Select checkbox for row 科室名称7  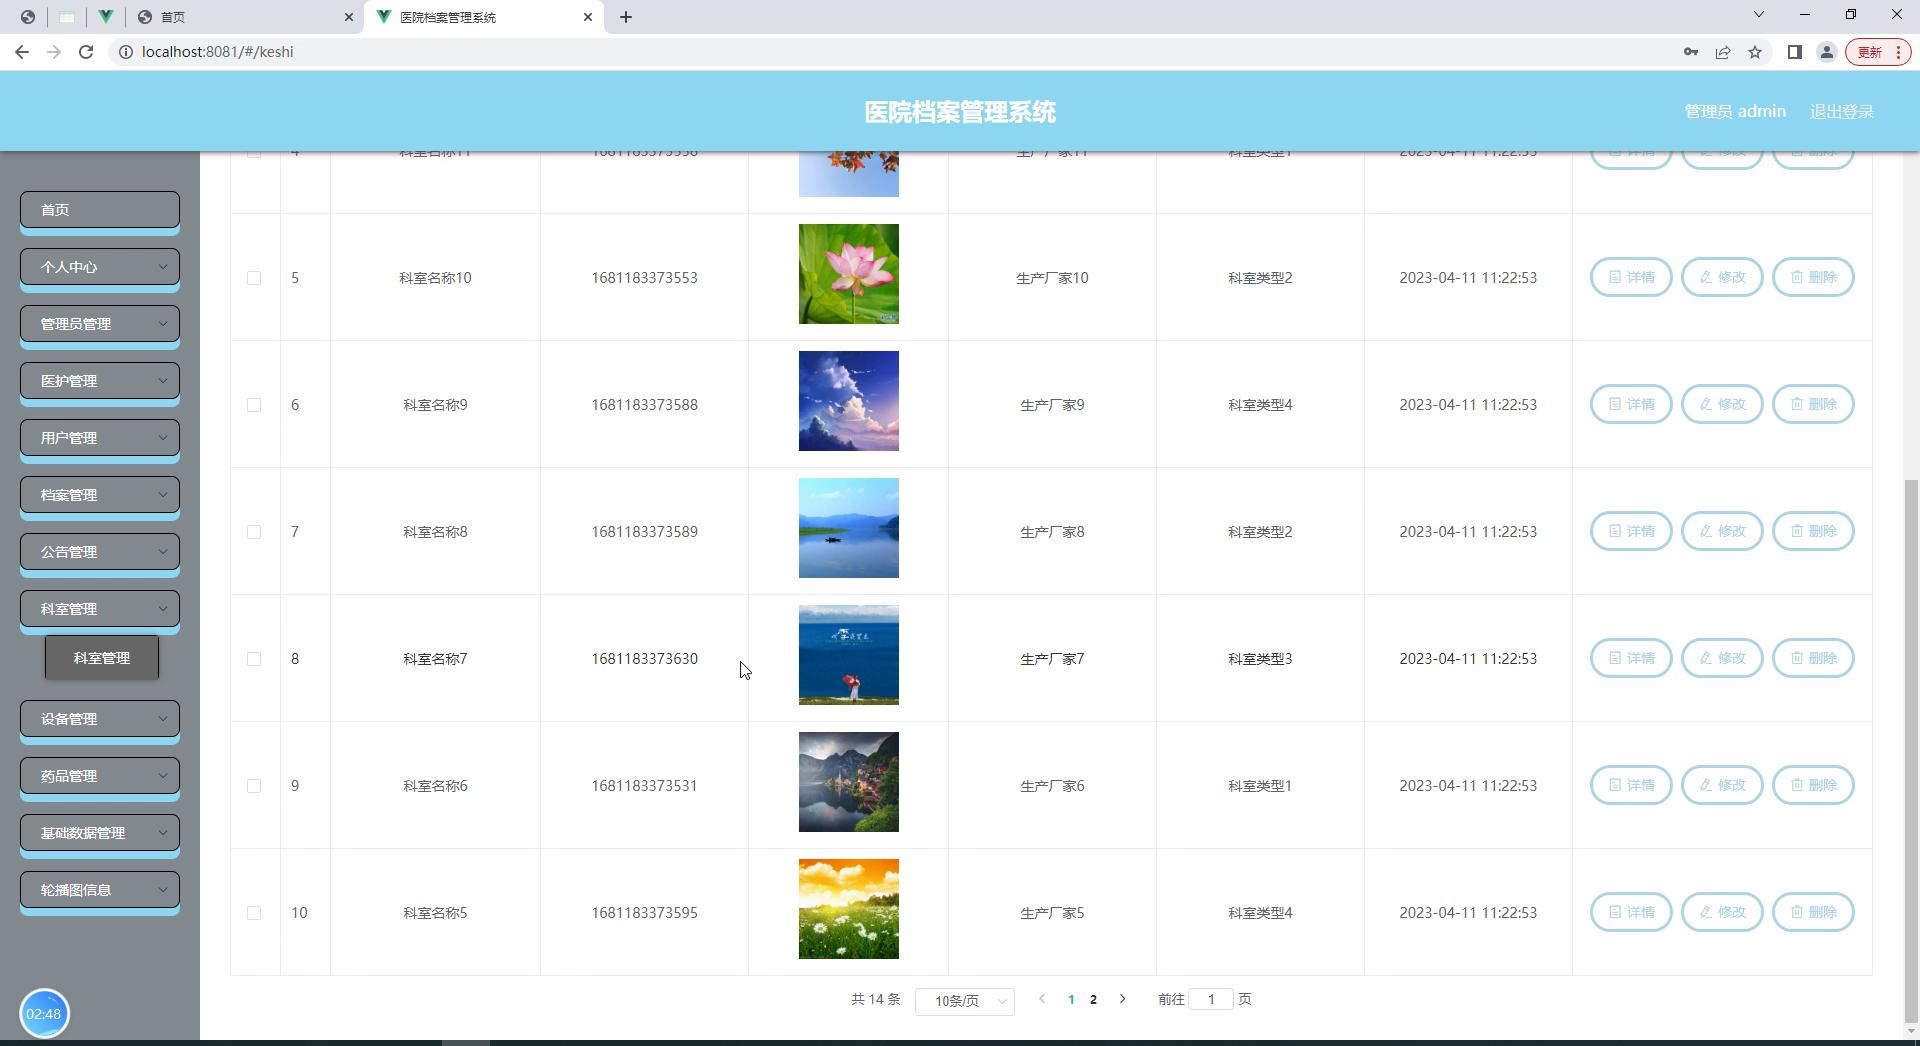click(x=254, y=659)
